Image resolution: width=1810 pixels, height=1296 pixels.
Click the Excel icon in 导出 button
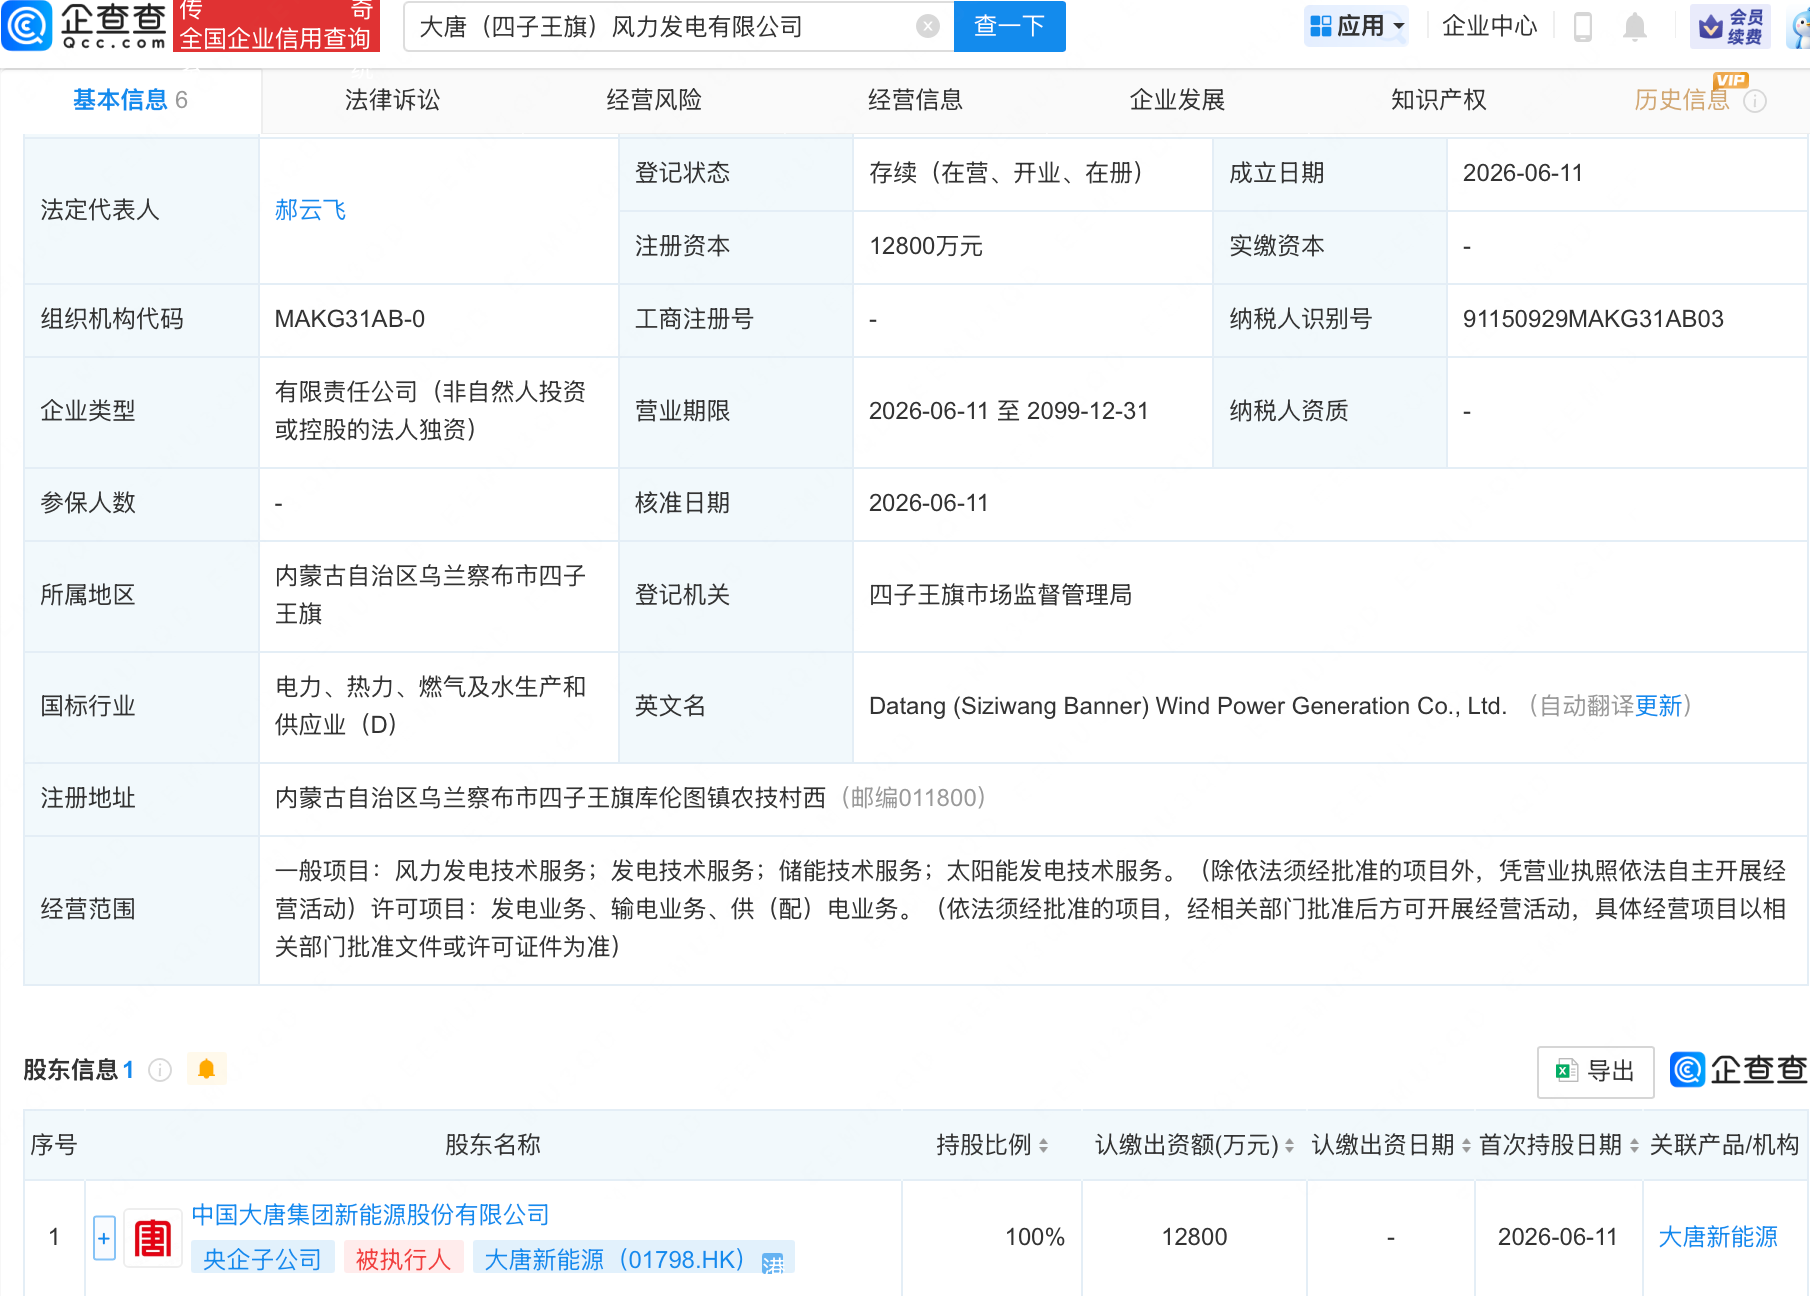(1566, 1071)
